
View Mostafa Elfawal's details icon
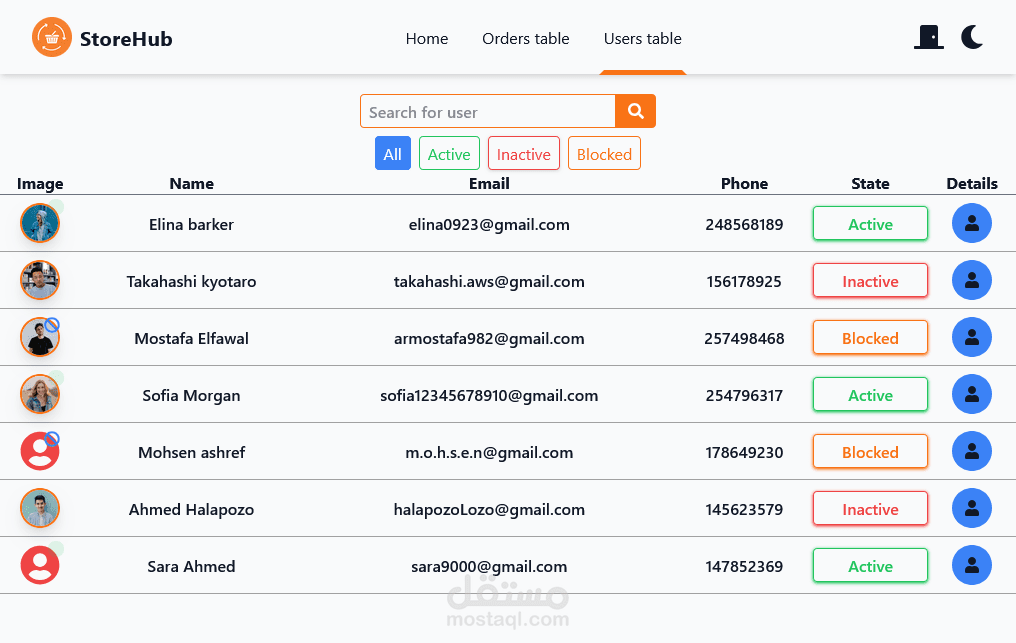[x=971, y=338]
